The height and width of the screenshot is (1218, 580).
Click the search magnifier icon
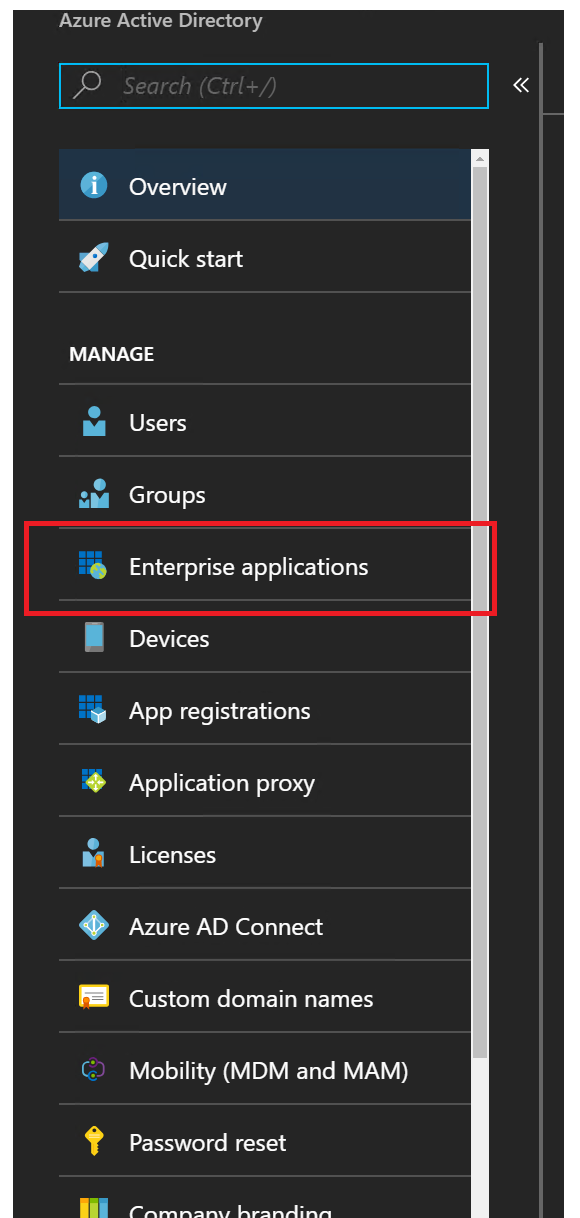pos(88,85)
